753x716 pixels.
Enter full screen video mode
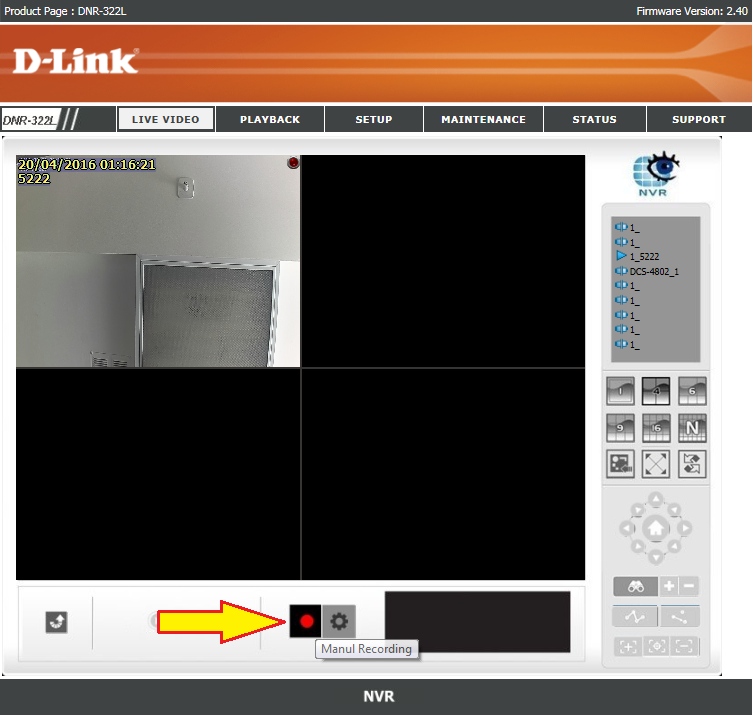tap(656, 464)
